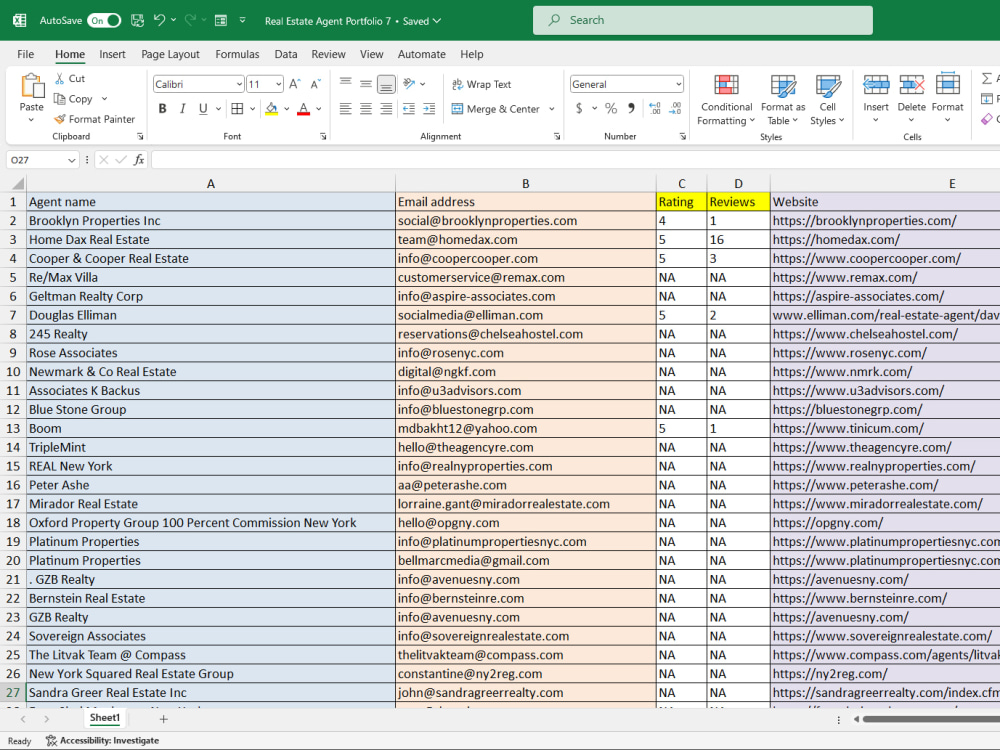Click the Name Box showing O27
The width and height of the screenshot is (1000, 750).
point(43,160)
